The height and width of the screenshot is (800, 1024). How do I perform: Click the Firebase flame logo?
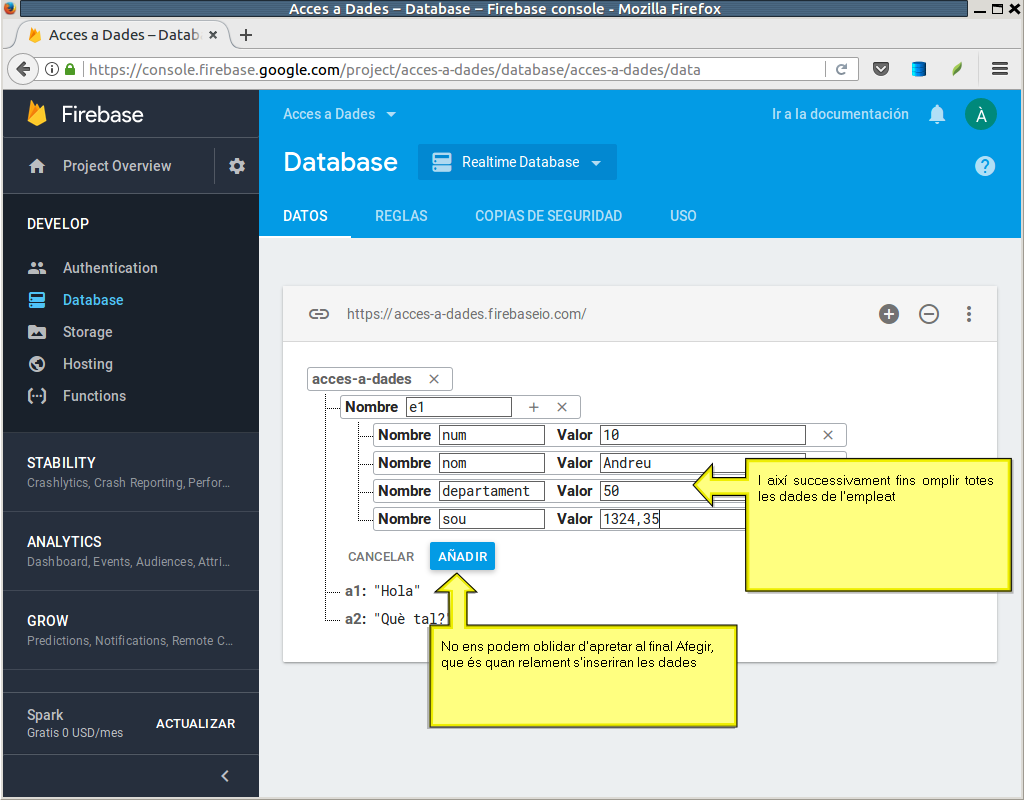pos(37,114)
